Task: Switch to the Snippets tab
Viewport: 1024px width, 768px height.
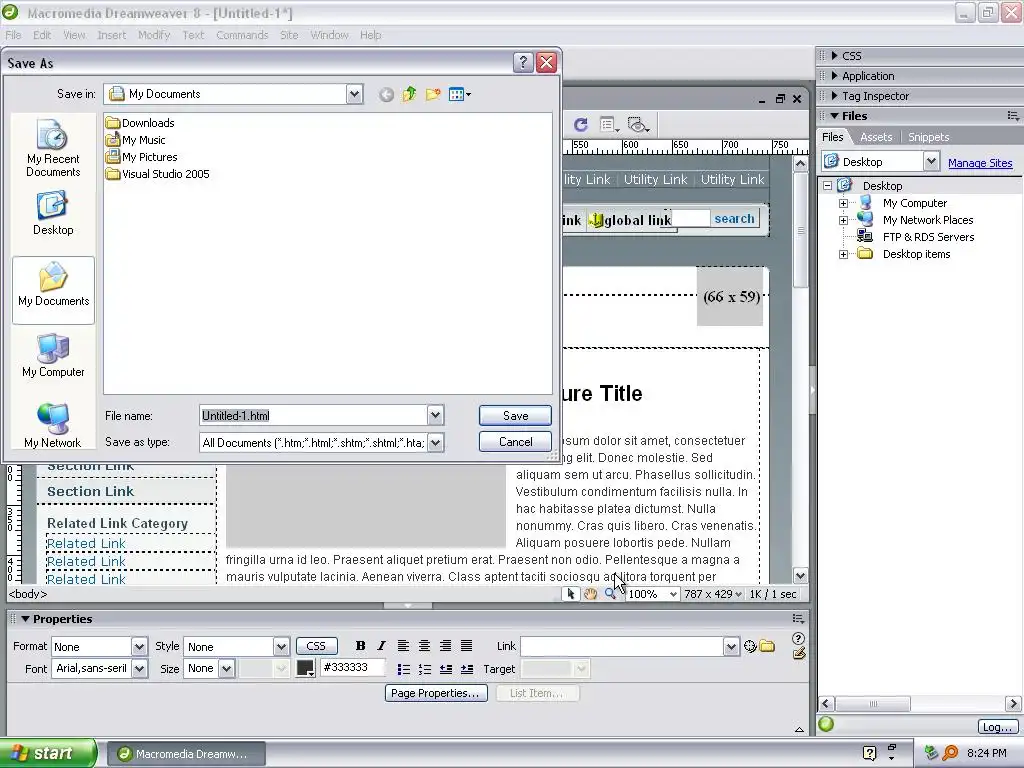Action: click(x=928, y=137)
